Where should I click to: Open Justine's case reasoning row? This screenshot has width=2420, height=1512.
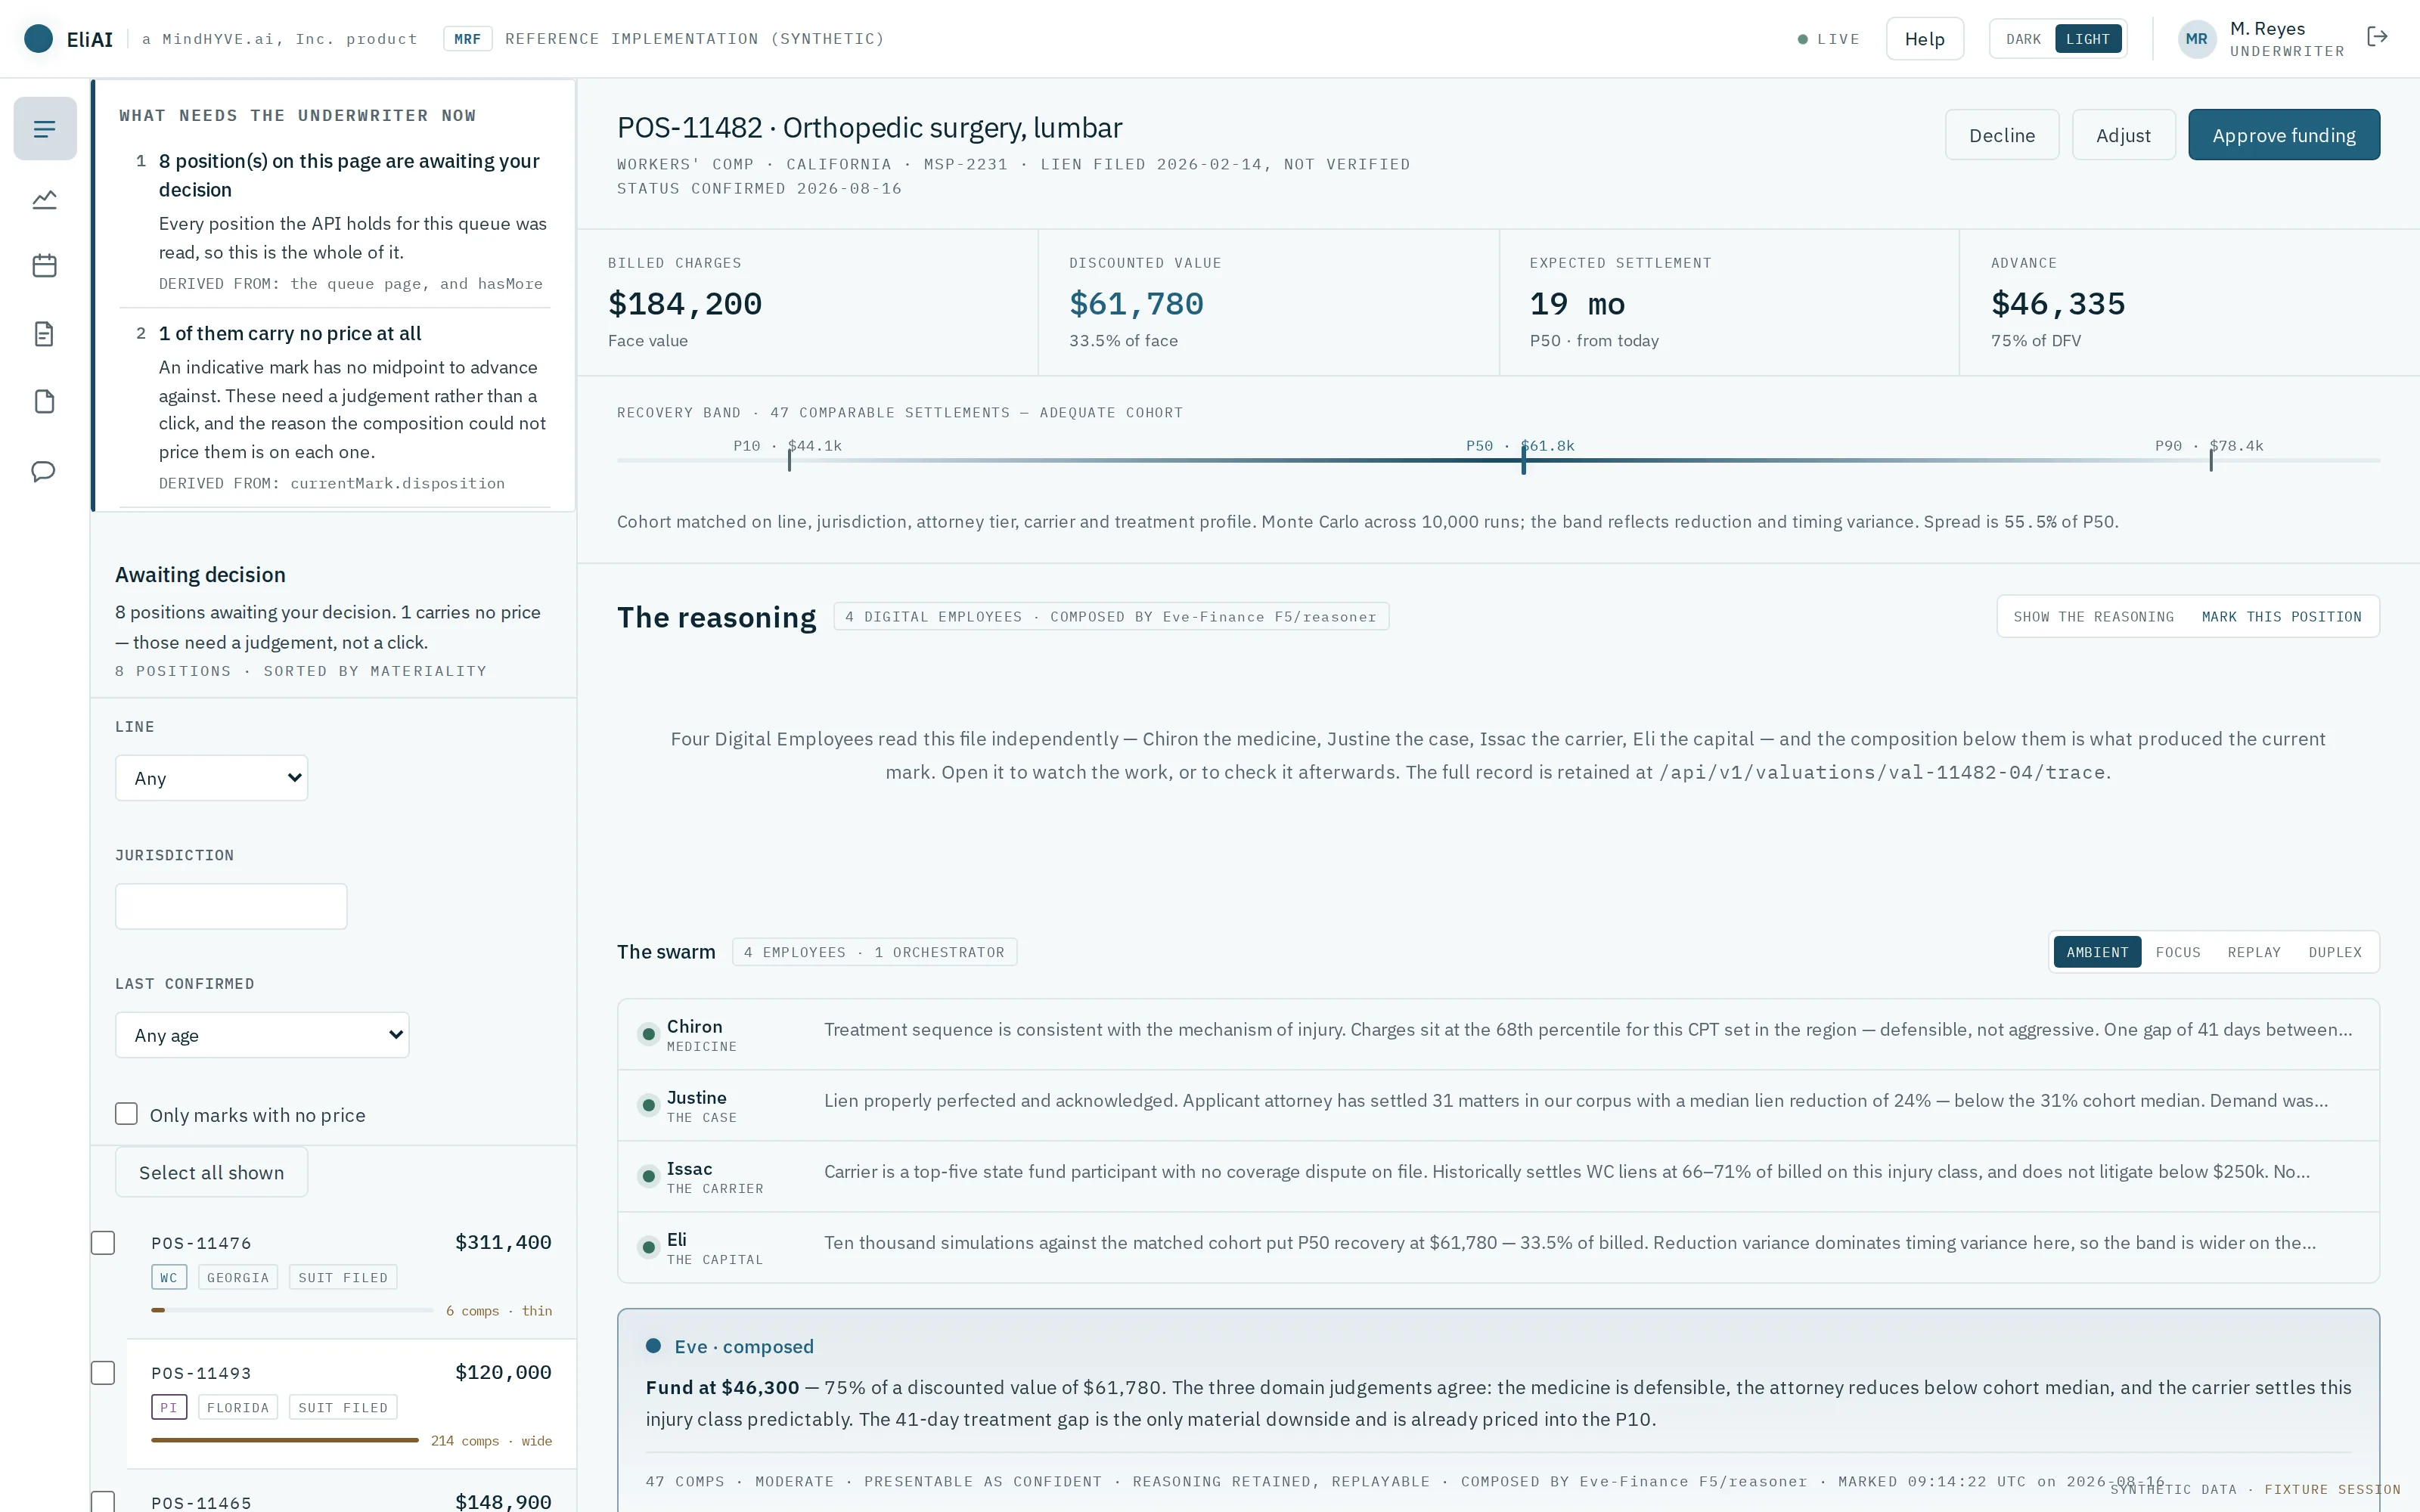tap(1498, 1106)
